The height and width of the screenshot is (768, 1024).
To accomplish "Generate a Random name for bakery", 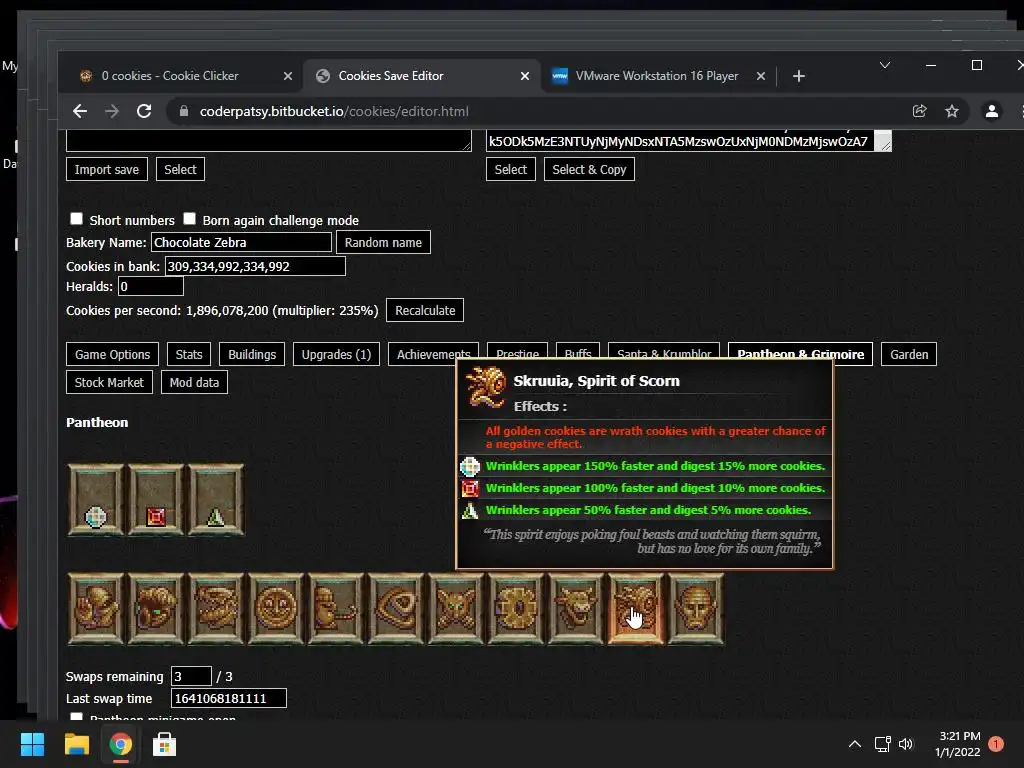I will (383, 242).
